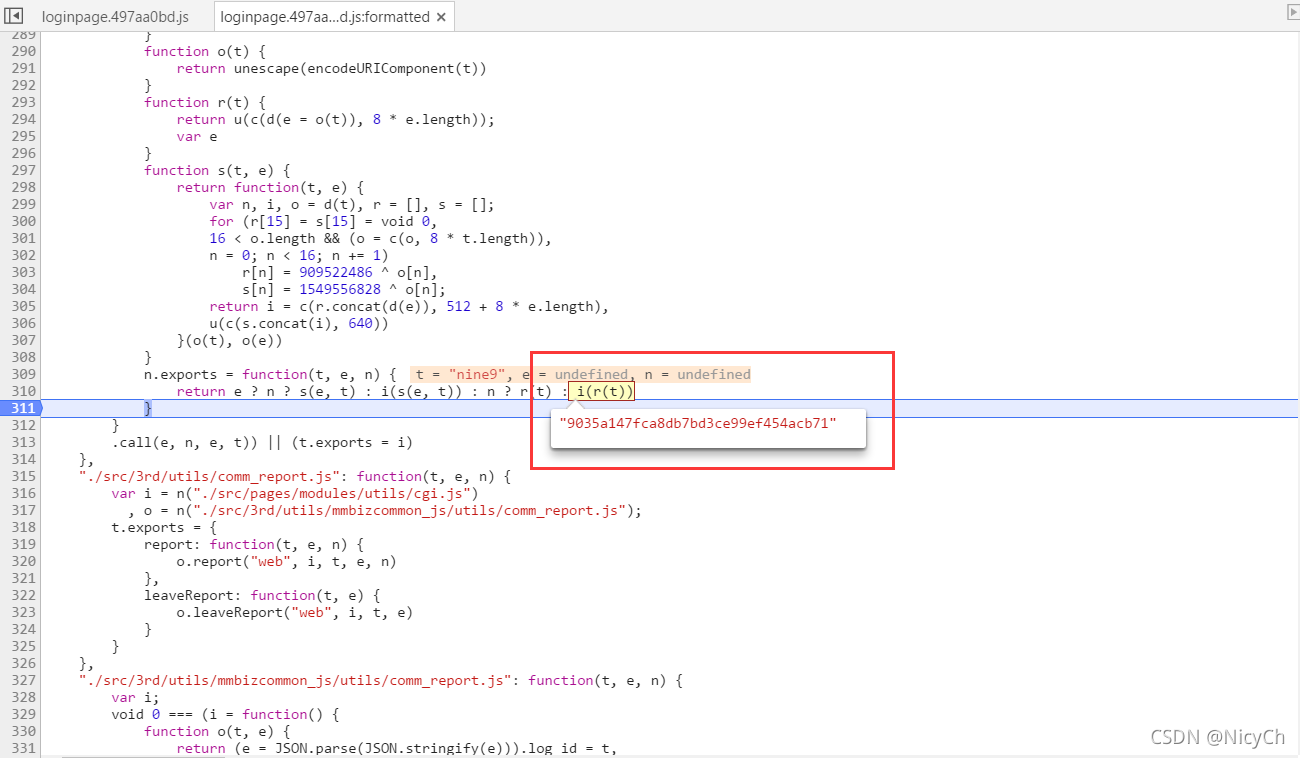Viewport: 1300px width, 758px height.
Task: Set breakpoint on line number 310
Action: pos(23,391)
